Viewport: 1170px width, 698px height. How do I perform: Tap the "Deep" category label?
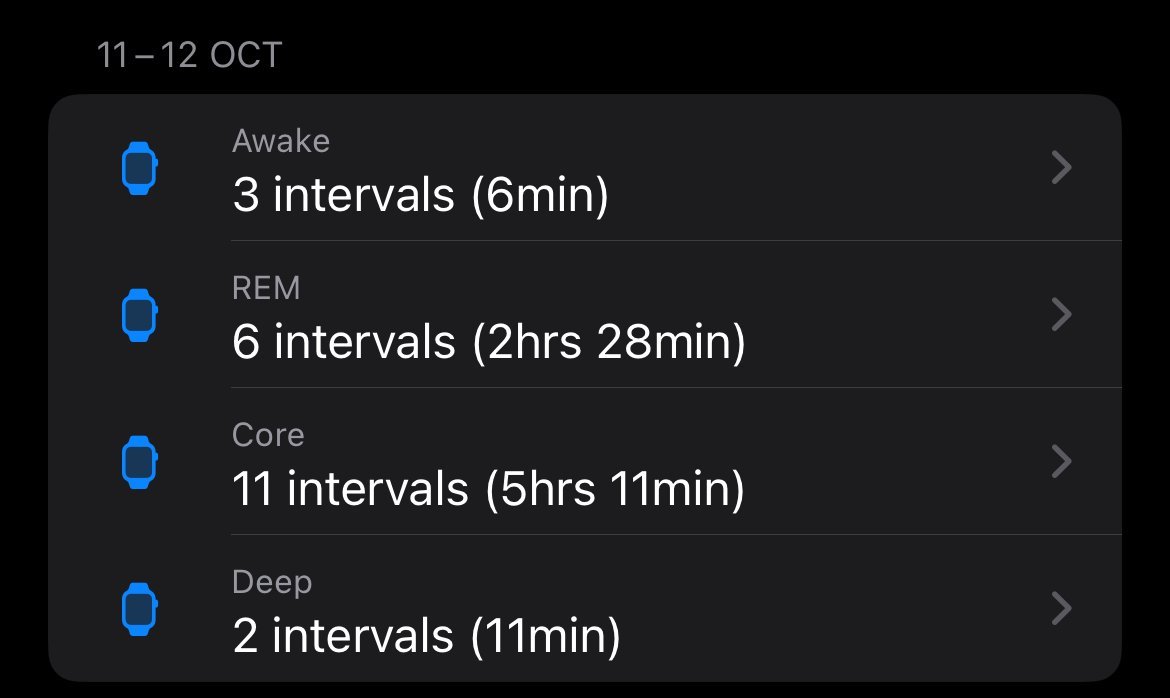pyautogui.click(x=272, y=582)
